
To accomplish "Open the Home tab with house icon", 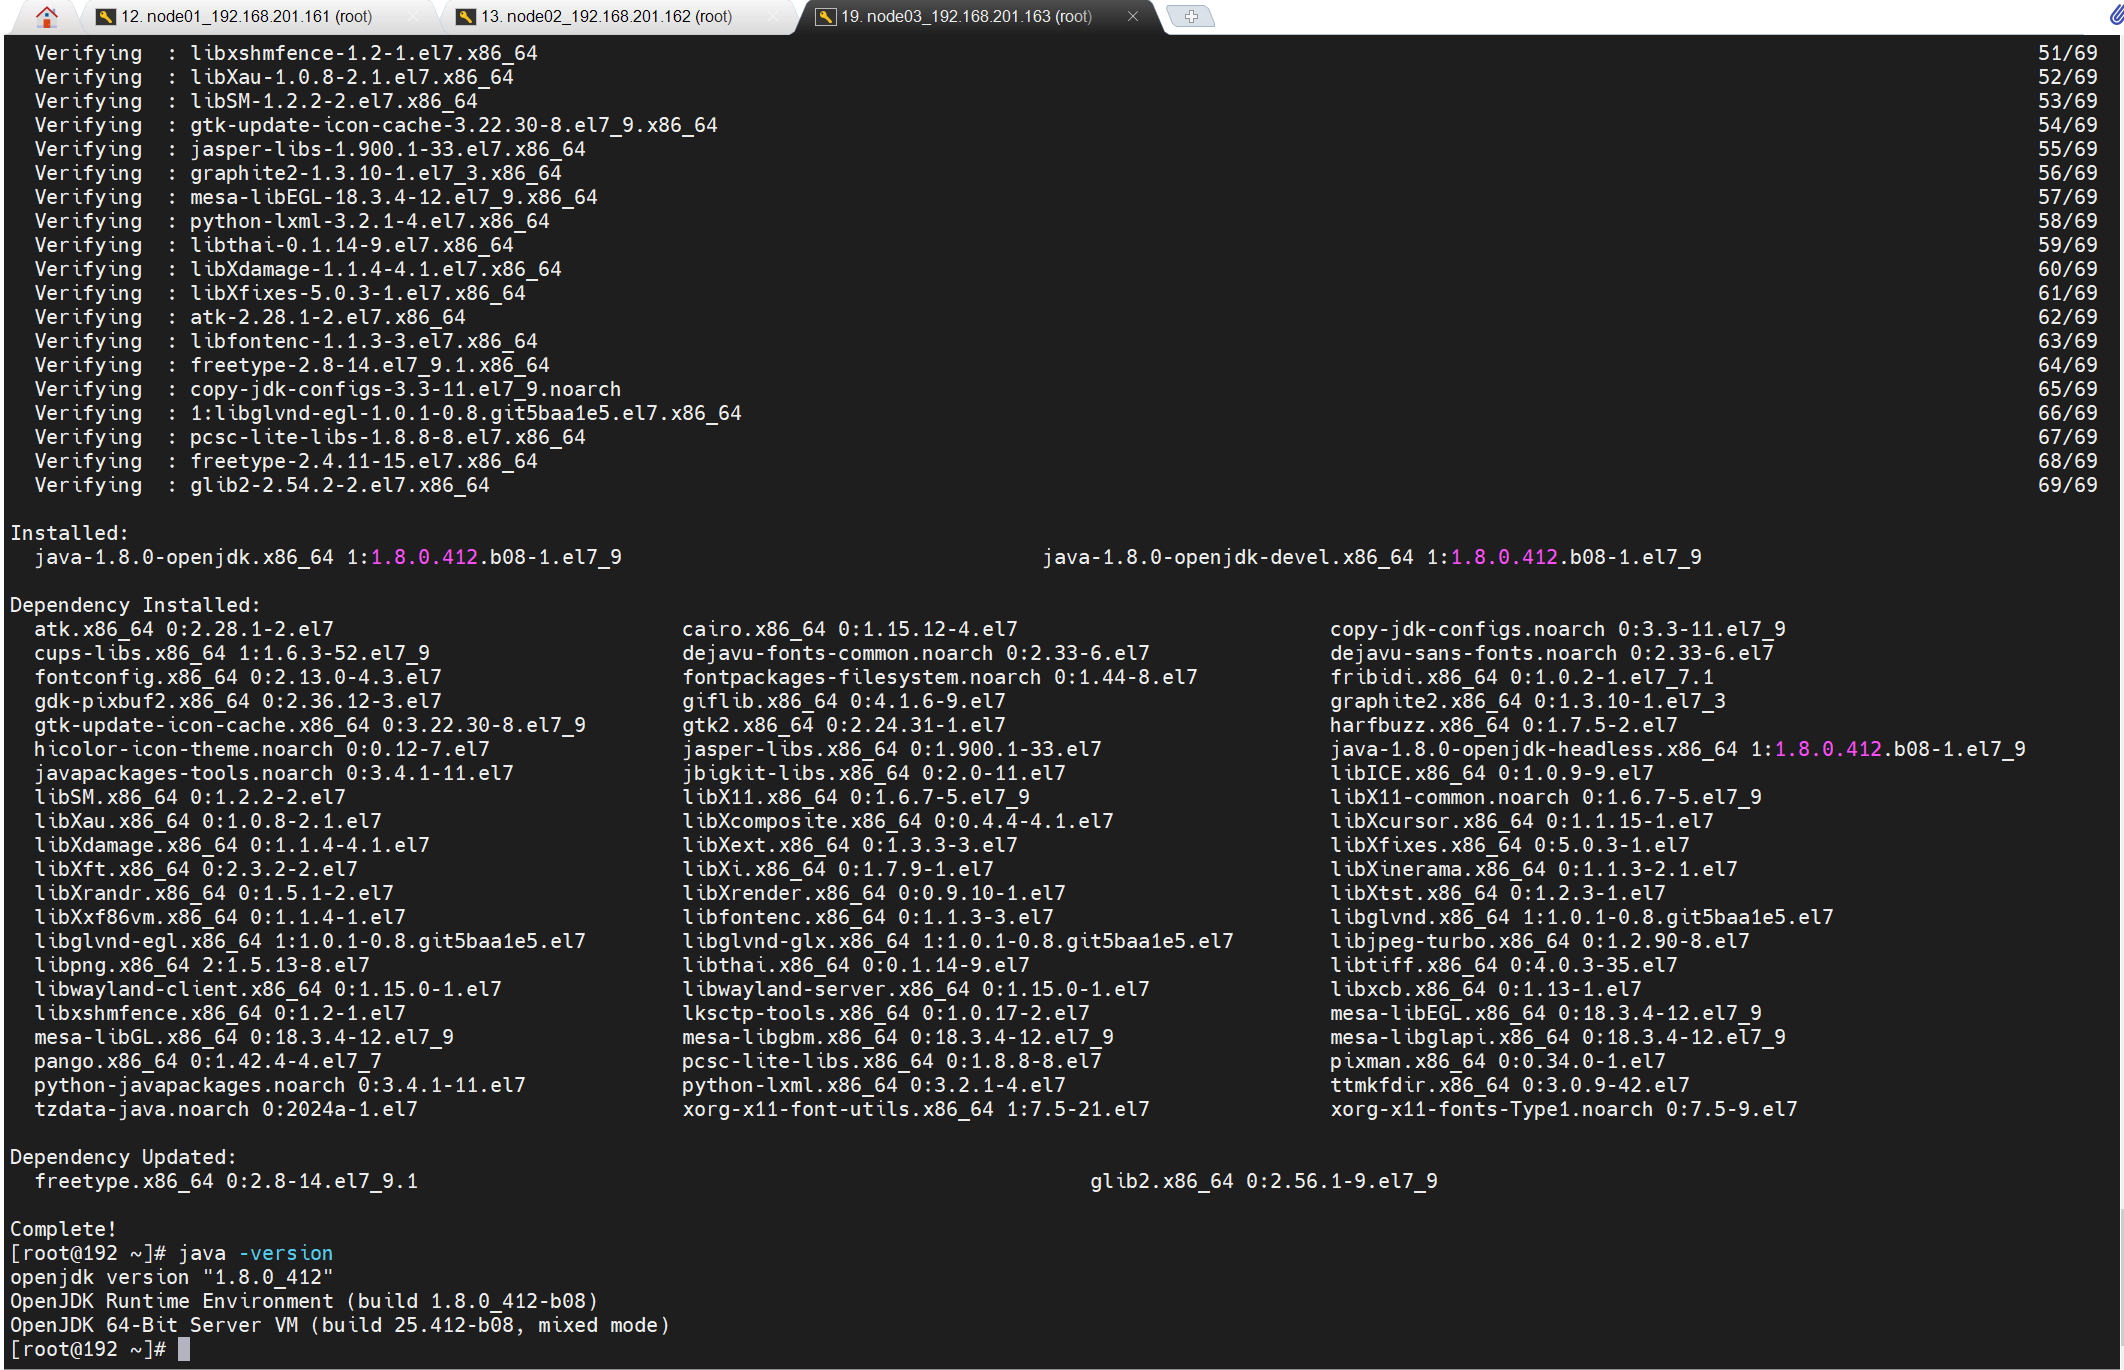I will 46,16.
